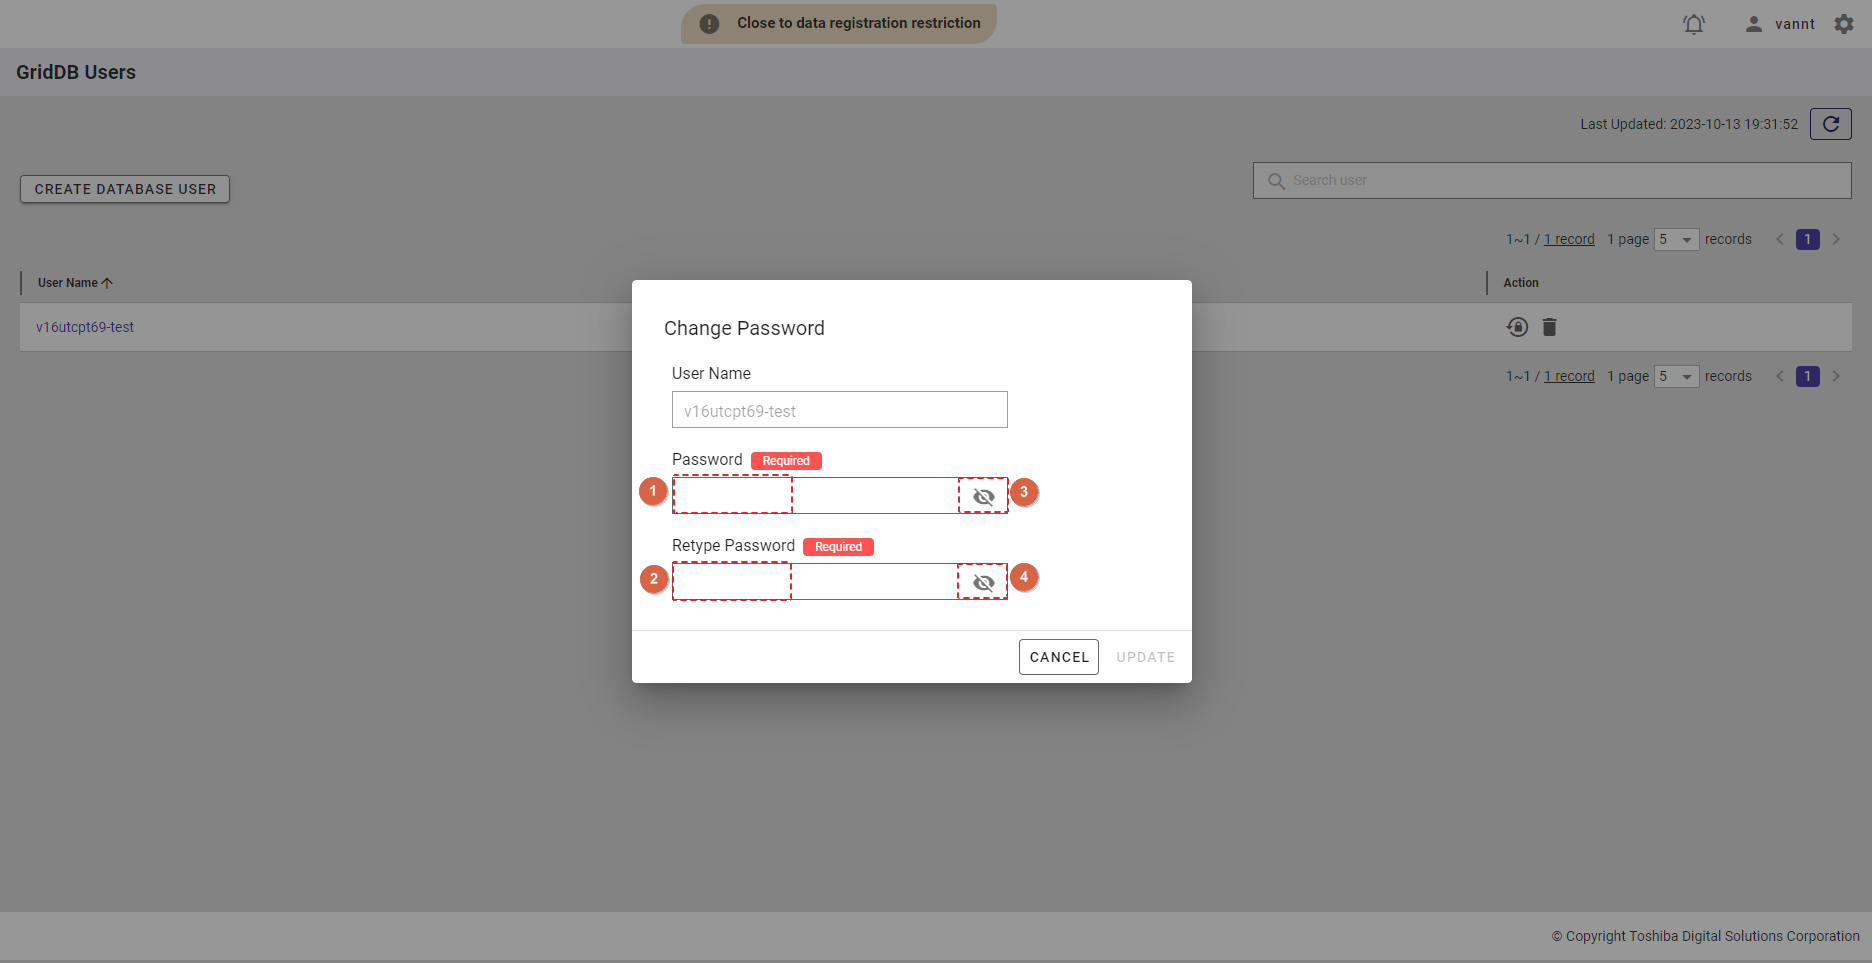The image size is (1872, 963).
Task: Open the top records-per-page dropdown
Action: tap(1676, 240)
